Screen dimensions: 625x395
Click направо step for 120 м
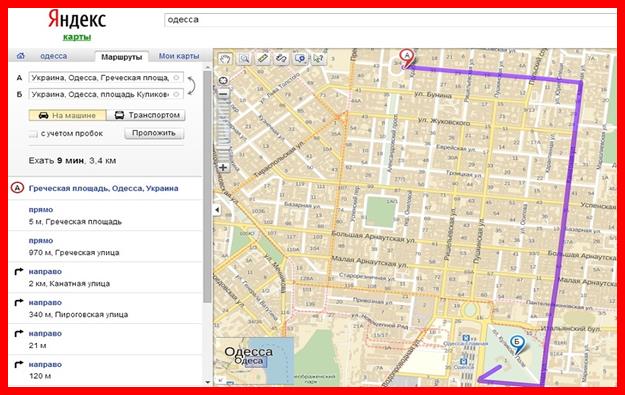(45, 364)
